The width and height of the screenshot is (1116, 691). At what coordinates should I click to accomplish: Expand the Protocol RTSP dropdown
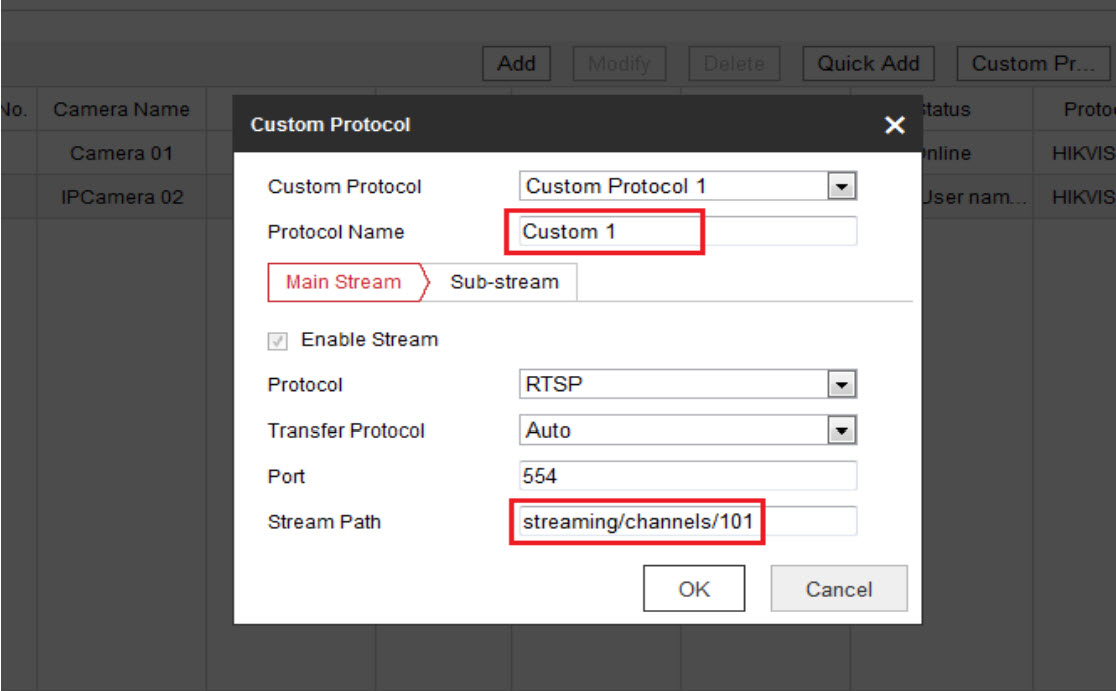843,385
